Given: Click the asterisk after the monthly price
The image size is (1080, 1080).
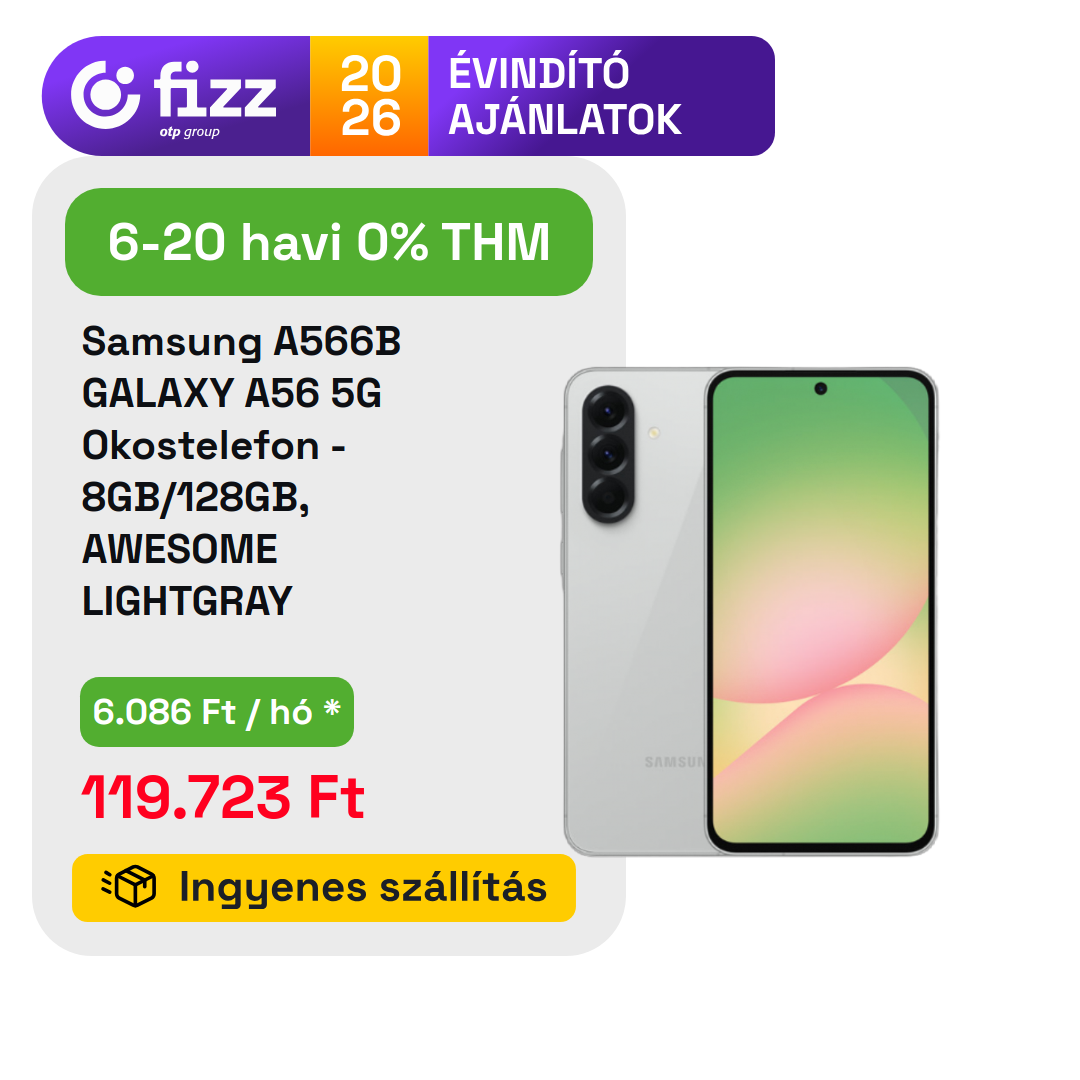Looking at the screenshot, I should (332, 707).
